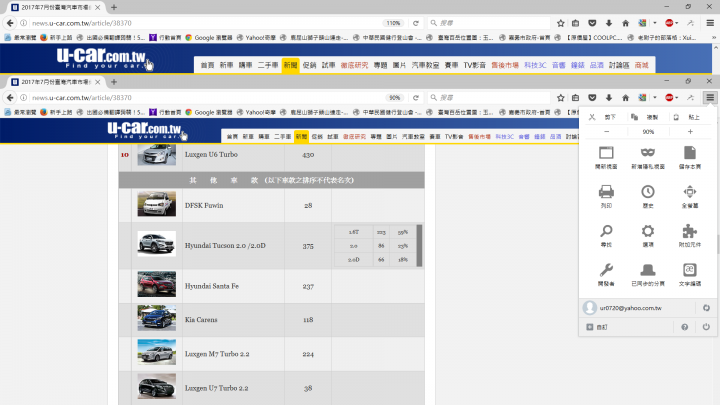Zoom in with plus in menu panel
The height and width of the screenshot is (405, 720).
point(690,132)
